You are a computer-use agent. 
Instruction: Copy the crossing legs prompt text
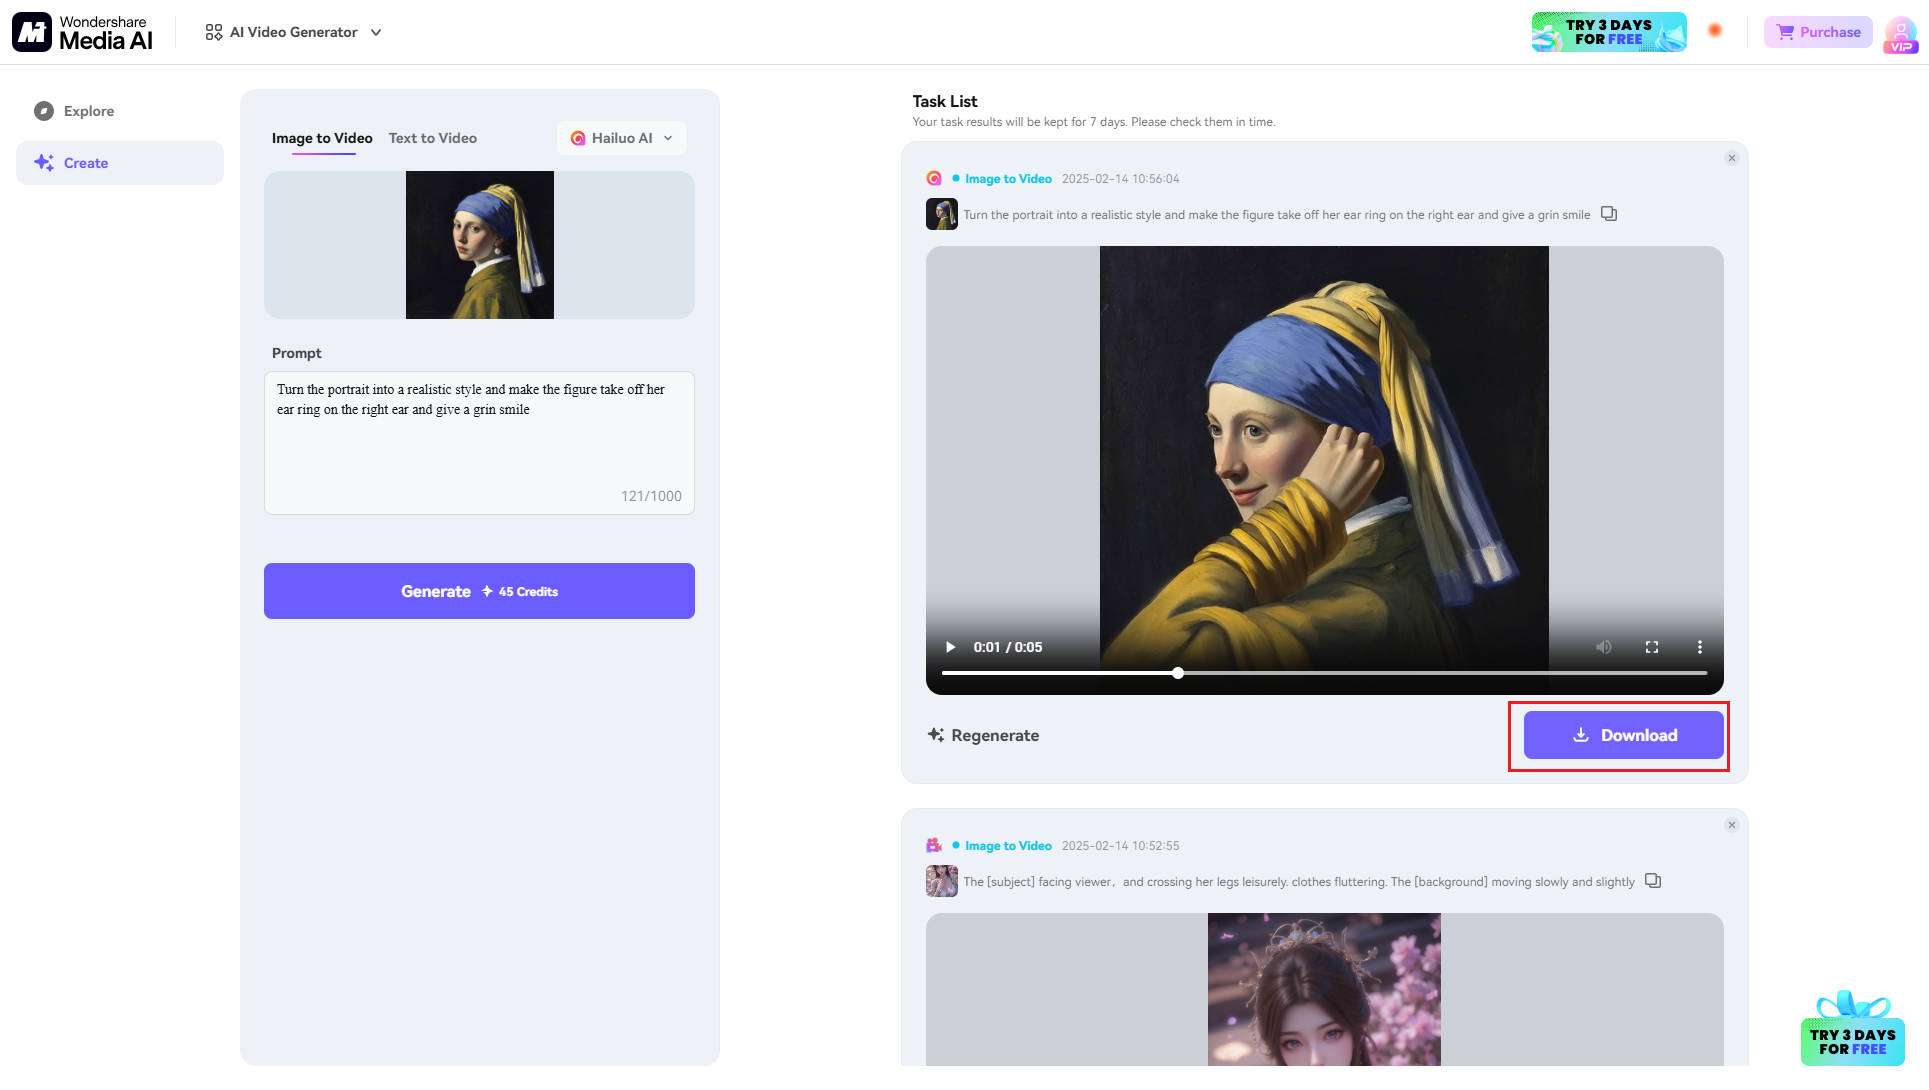(x=1651, y=881)
